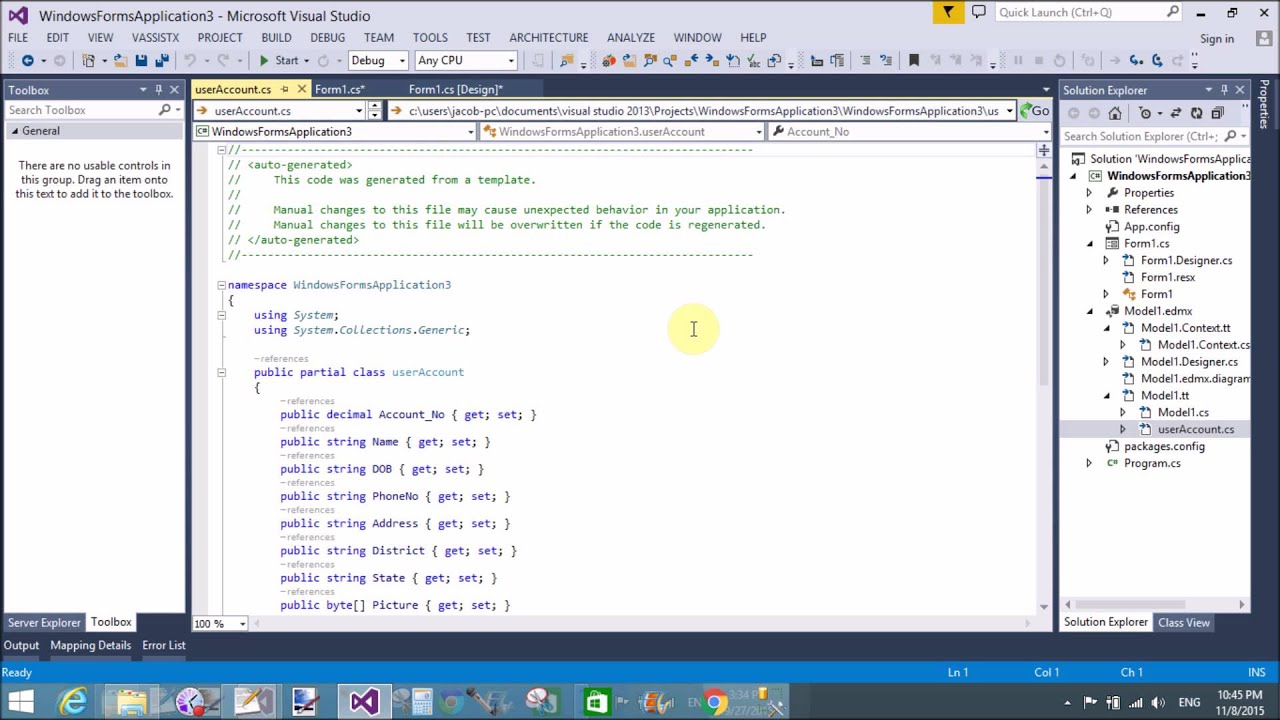This screenshot has height=720, width=1280.
Task: Click the Save All icon
Action: point(162,61)
